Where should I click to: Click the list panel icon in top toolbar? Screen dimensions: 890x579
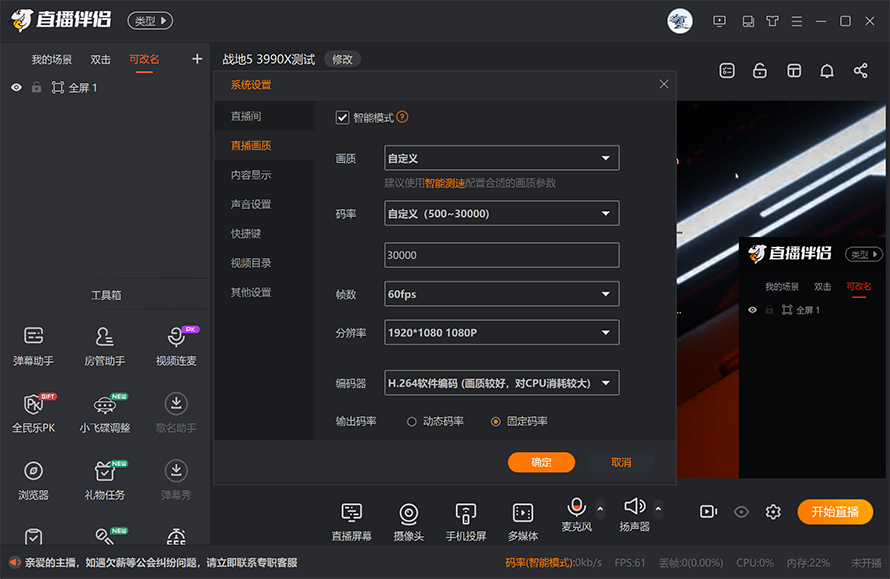727,70
